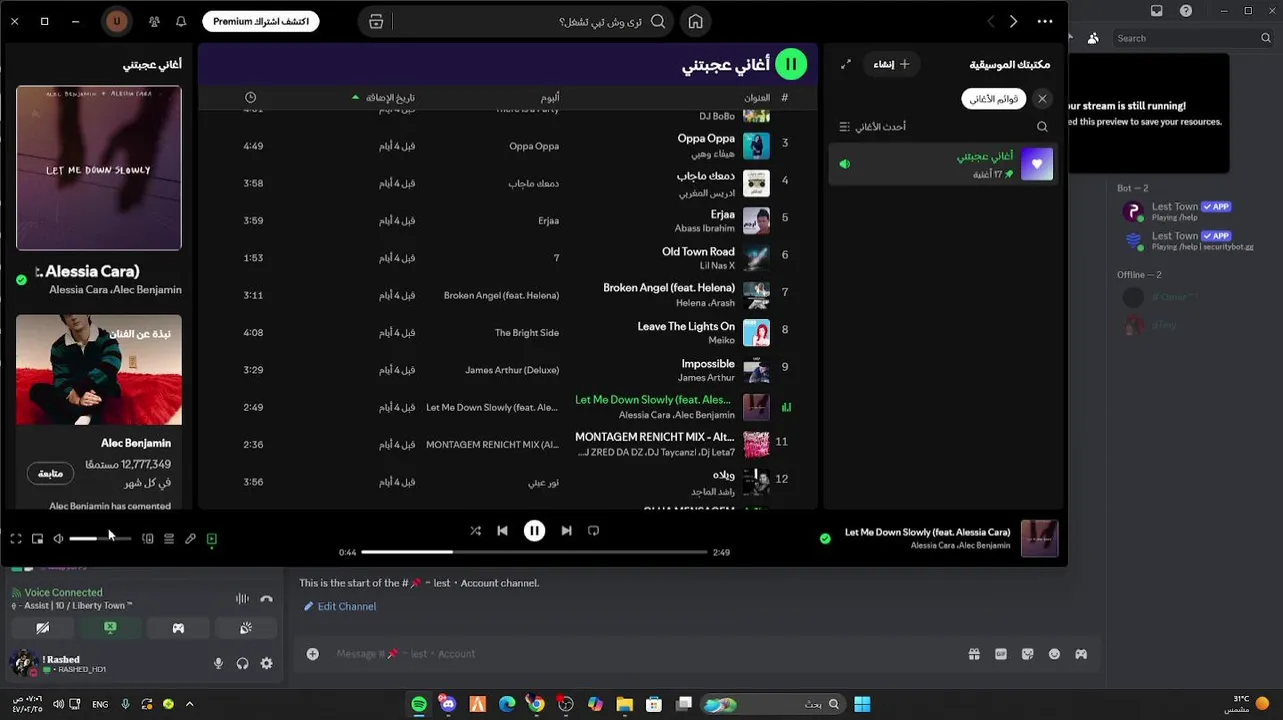The image size is (1283, 720).
Task: Click now playing album art in player bar
Action: (x=1039, y=538)
